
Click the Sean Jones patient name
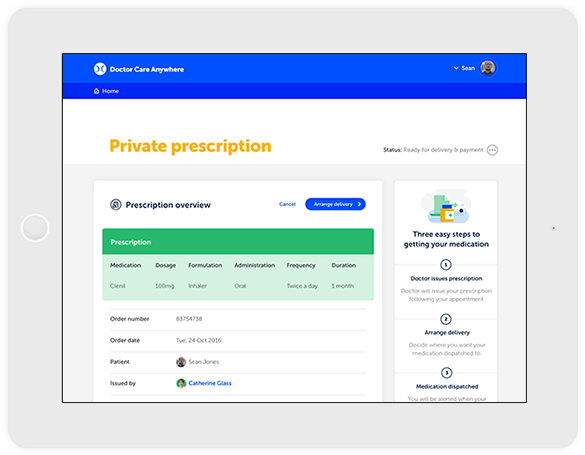pyautogui.click(x=204, y=362)
